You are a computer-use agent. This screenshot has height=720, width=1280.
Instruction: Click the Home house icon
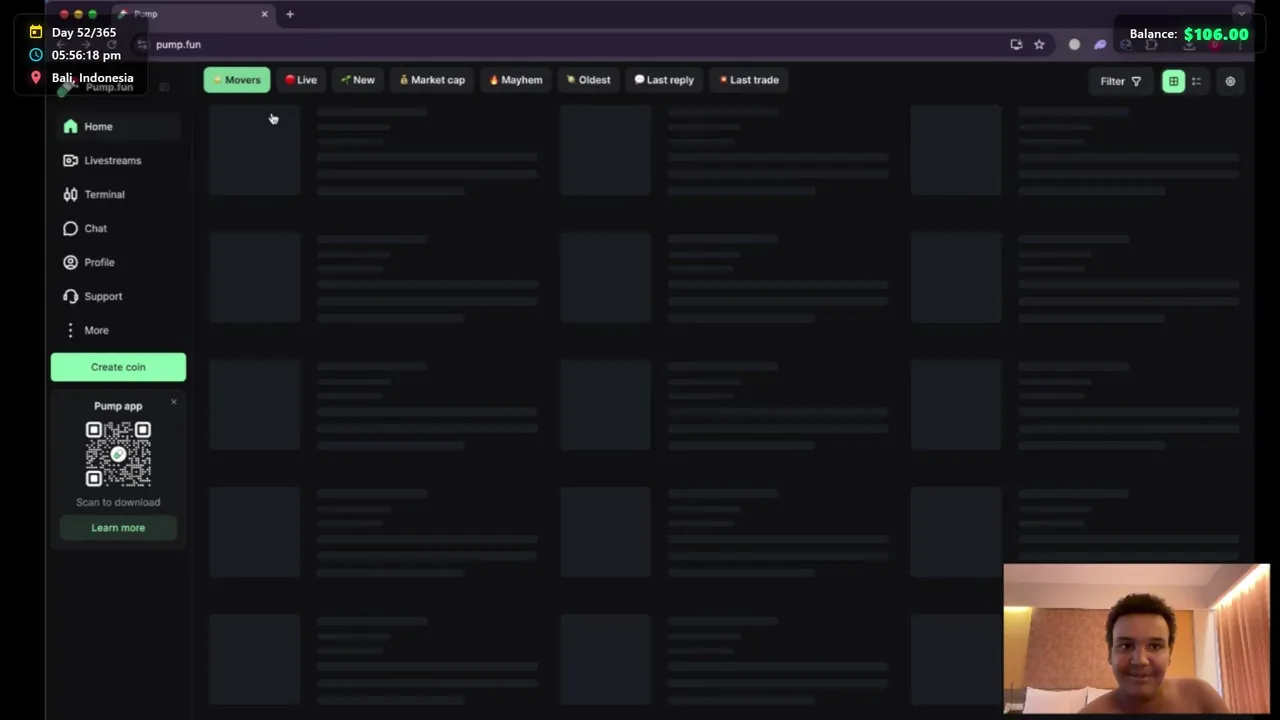[x=70, y=126]
